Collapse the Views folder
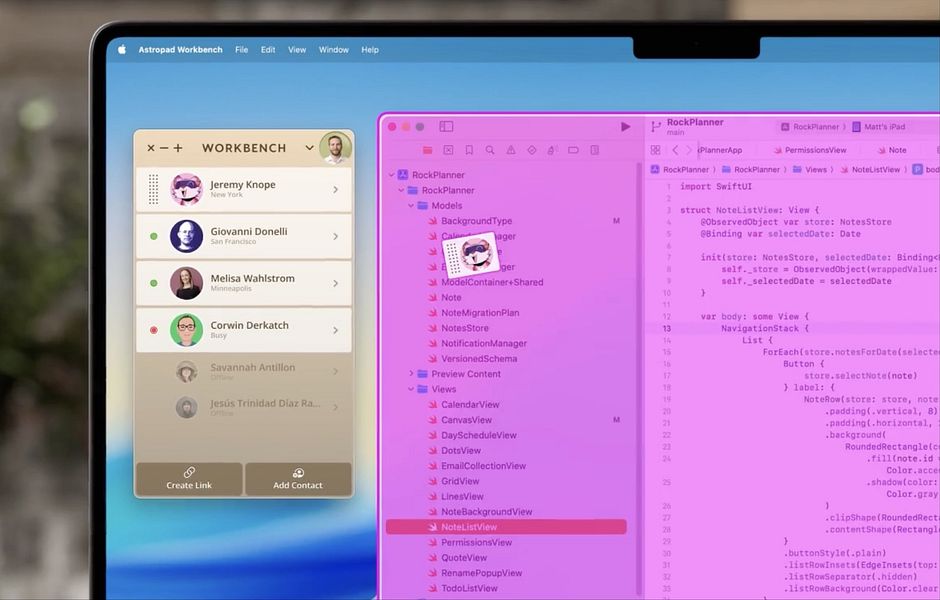Image resolution: width=940 pixels, height=600 pixels. click(411, 389)
